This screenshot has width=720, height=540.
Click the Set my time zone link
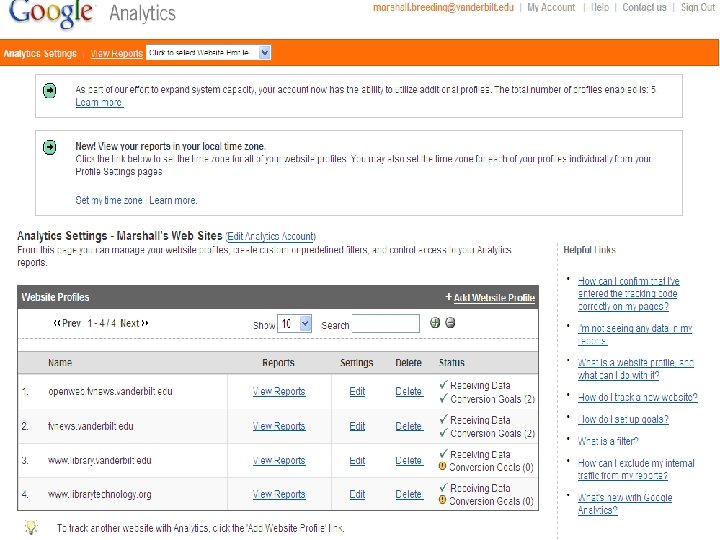(x=109, y=200)
